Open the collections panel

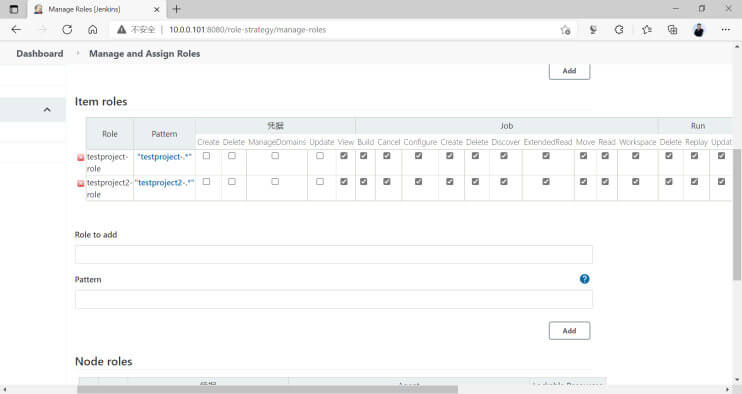[672, 30]
